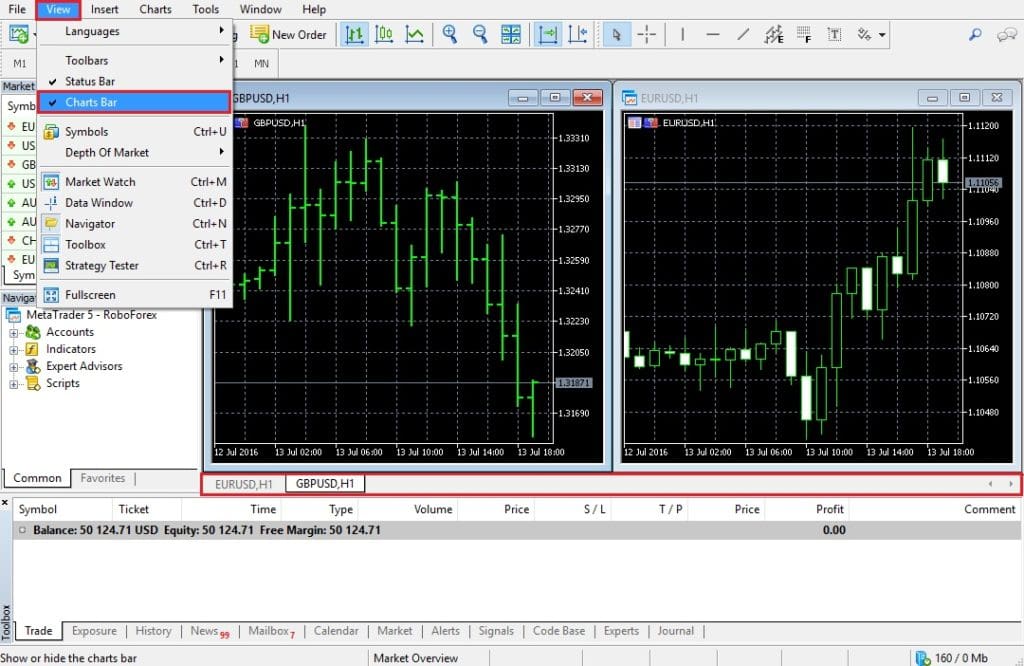Open the File menu
Image resolution: width=1024 pixels, height=666 pixels.
click(17, 9)
